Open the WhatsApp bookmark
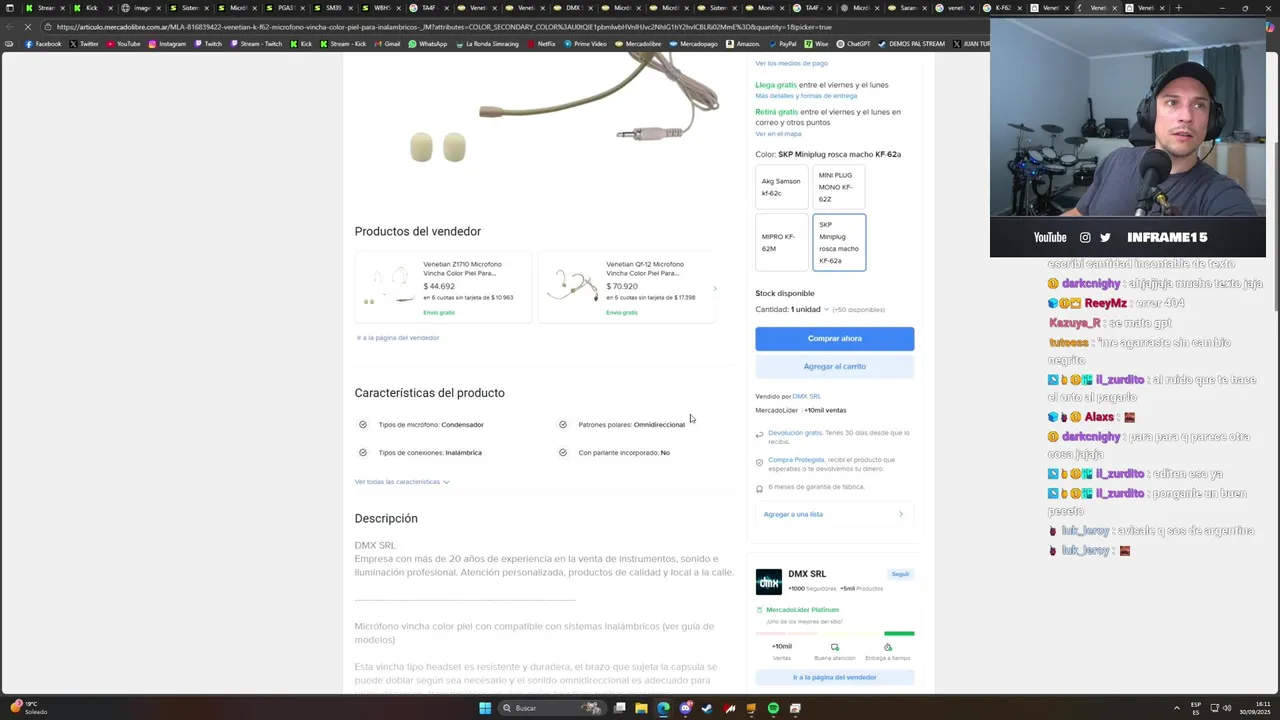The image size is (1280, 720). (x=428, y=44)
